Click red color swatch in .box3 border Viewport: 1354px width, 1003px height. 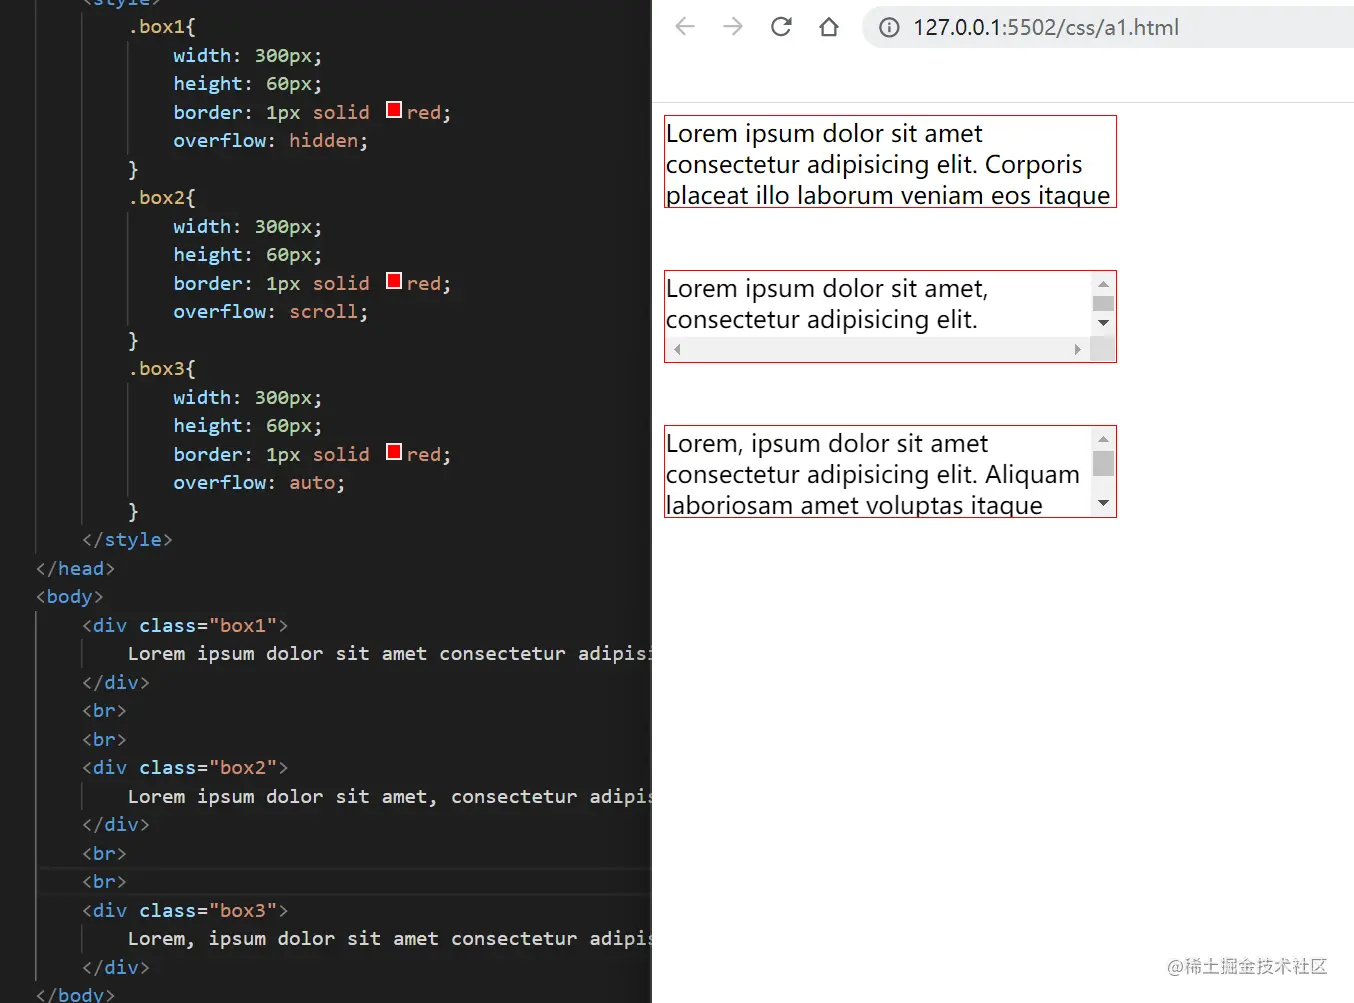pyautogui.click(x=394, y=452)
